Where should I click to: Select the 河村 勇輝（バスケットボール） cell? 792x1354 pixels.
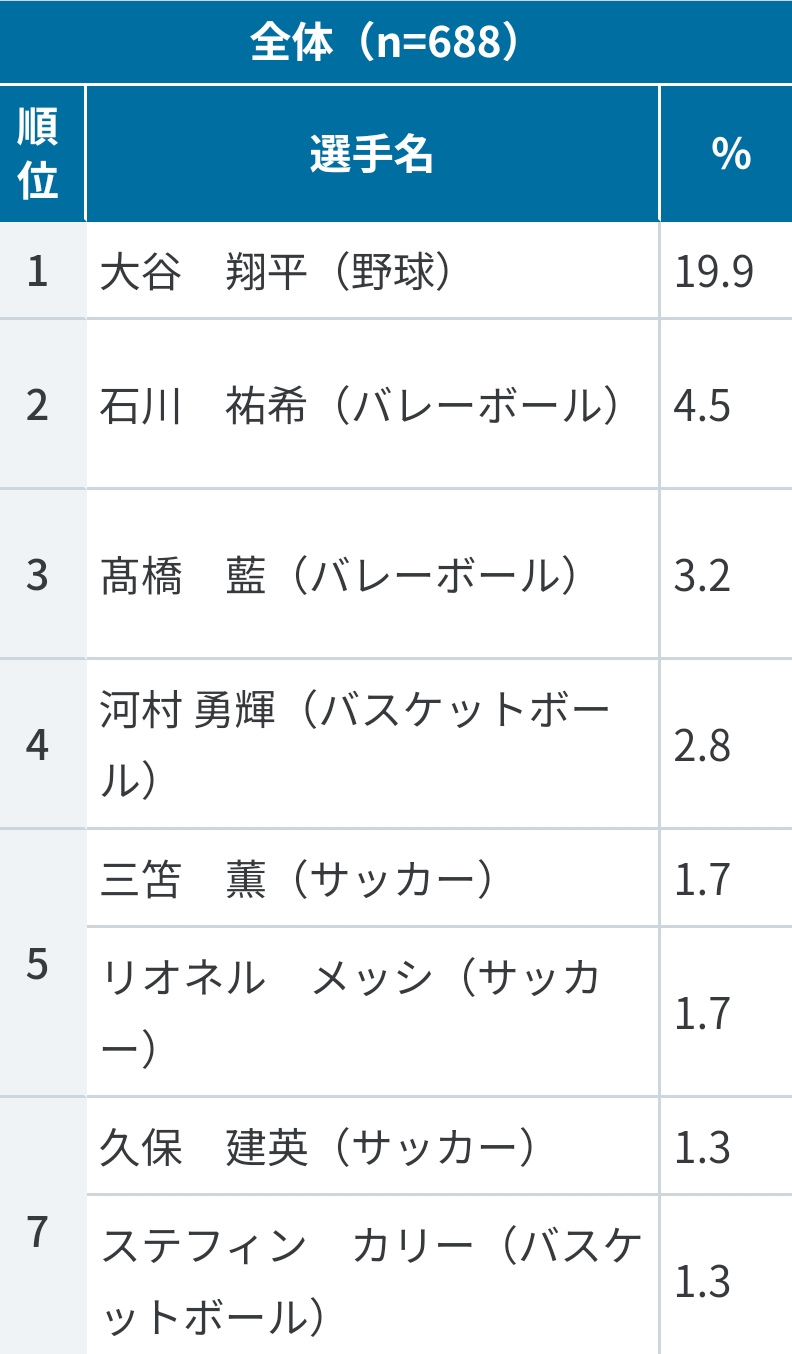point(372,744)
